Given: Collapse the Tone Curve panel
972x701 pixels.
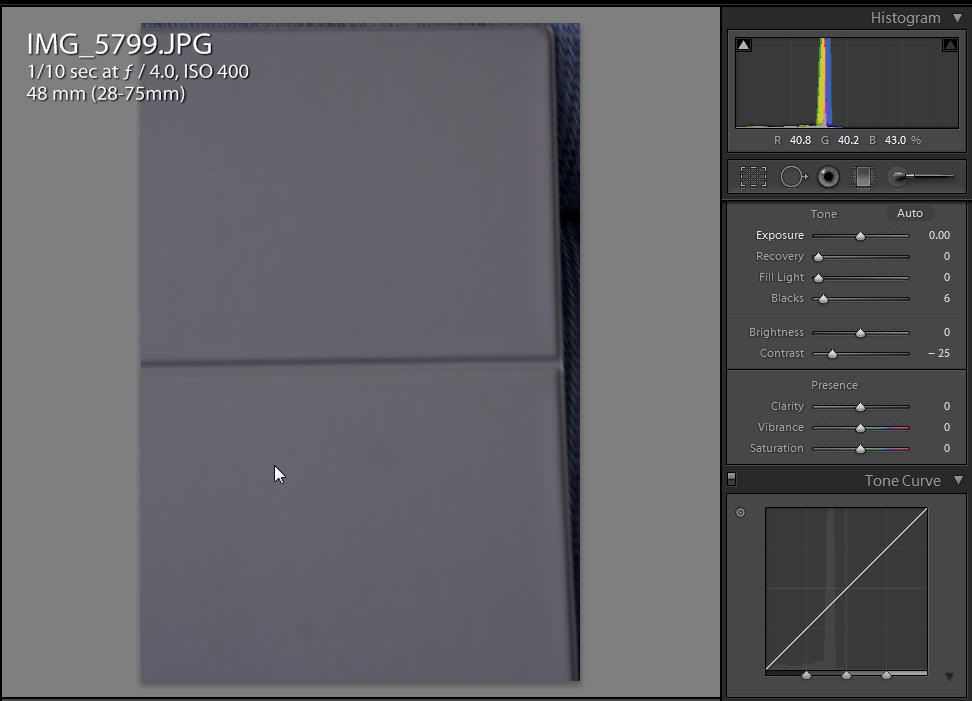Looking at the screenshot, I should 957,481.
